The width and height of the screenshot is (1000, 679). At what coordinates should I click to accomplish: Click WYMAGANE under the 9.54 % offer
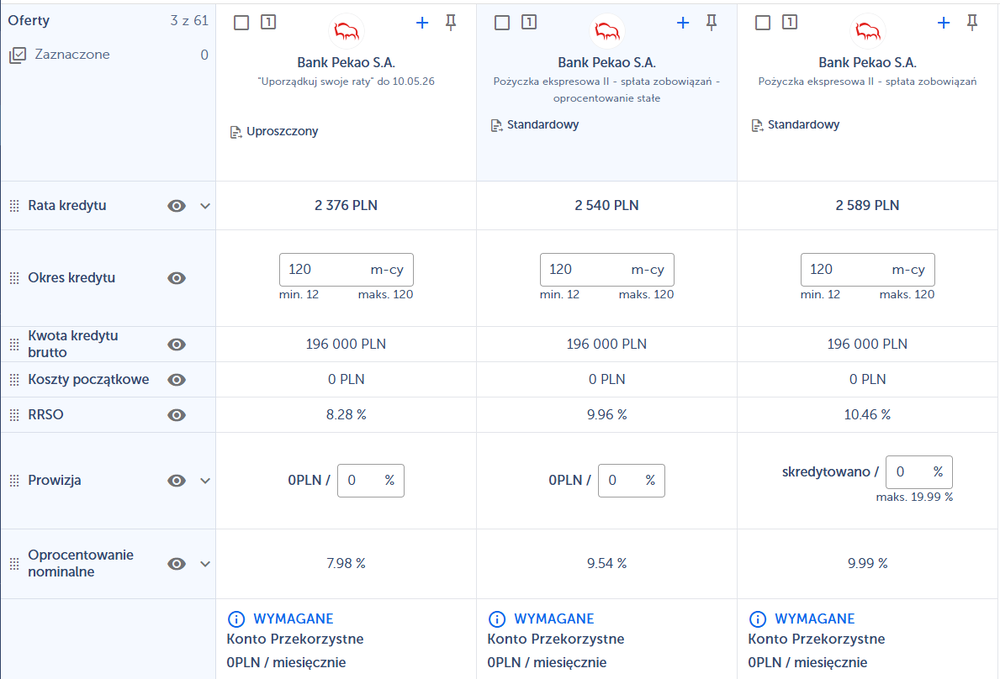(x=554, y=618)
